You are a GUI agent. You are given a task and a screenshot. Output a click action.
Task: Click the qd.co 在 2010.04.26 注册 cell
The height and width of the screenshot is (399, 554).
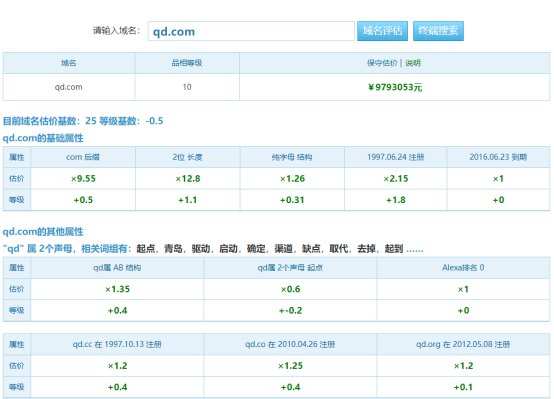coord(290,344)
